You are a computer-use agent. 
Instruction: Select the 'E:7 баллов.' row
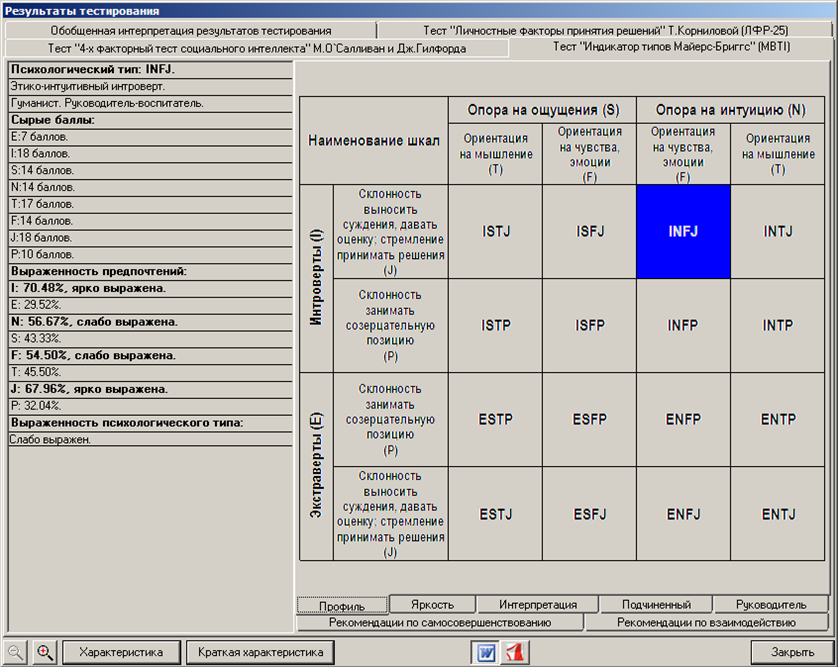[151, 137]
